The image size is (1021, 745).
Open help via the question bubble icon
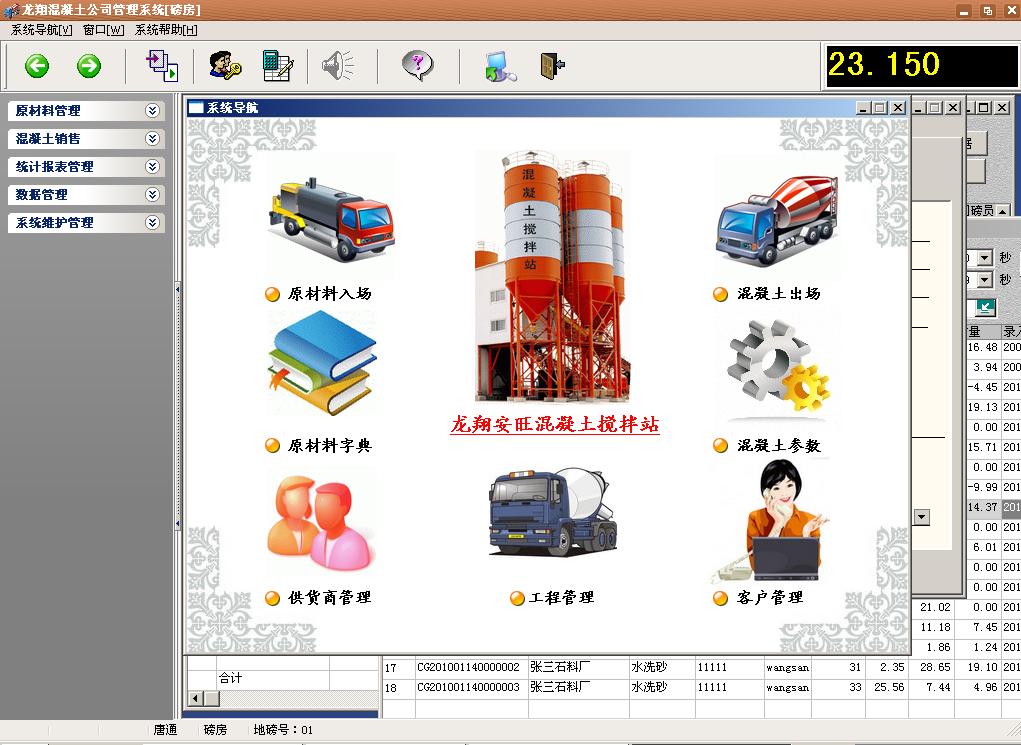click(417, 66)
